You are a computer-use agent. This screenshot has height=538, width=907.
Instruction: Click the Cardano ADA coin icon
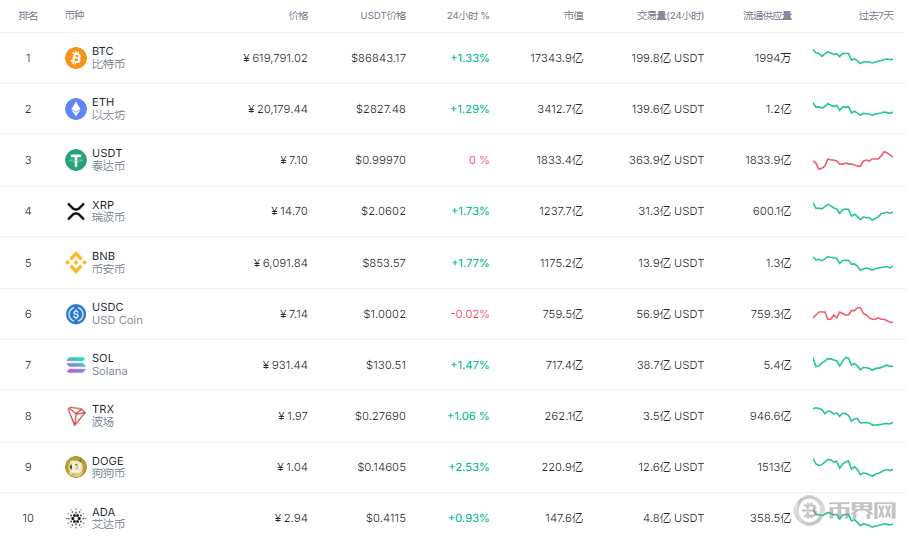(75, 518)
